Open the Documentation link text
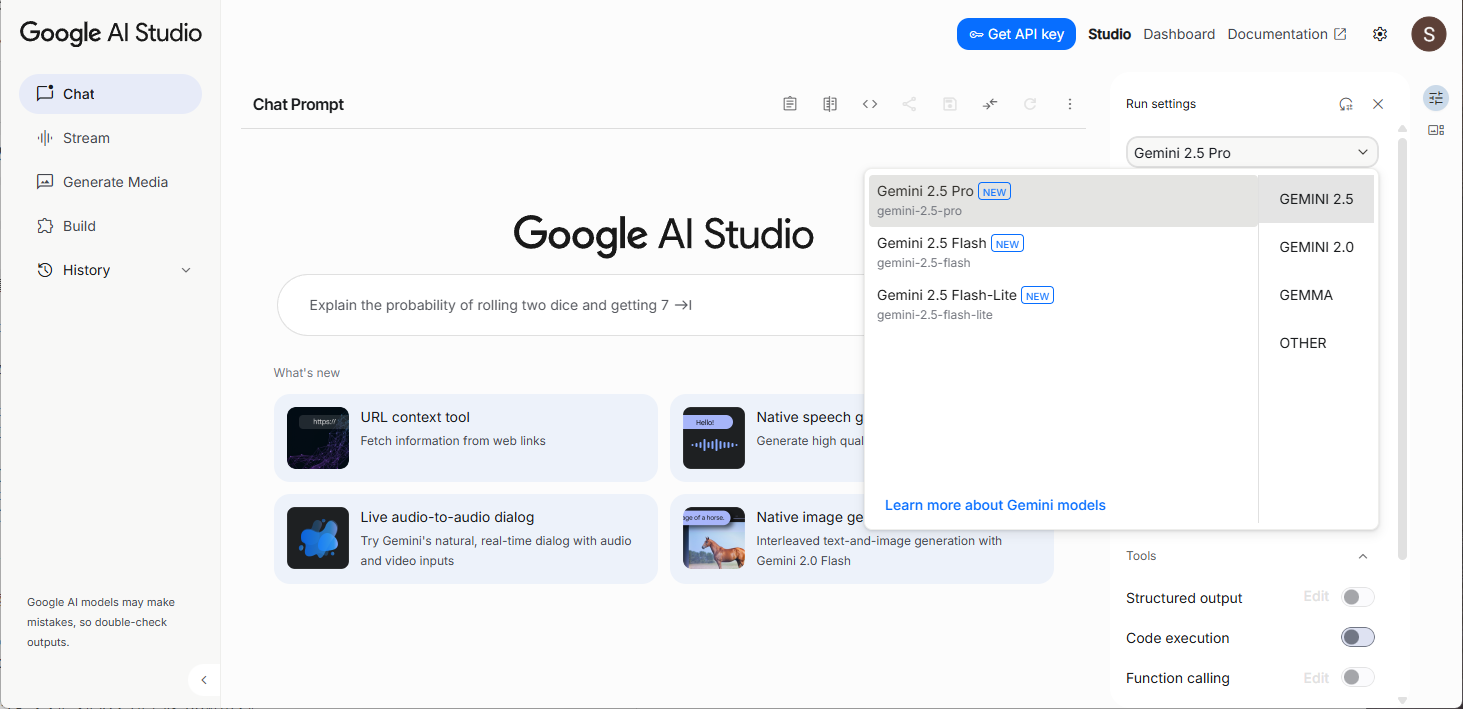1463x709 pixels. (1277, 34)
